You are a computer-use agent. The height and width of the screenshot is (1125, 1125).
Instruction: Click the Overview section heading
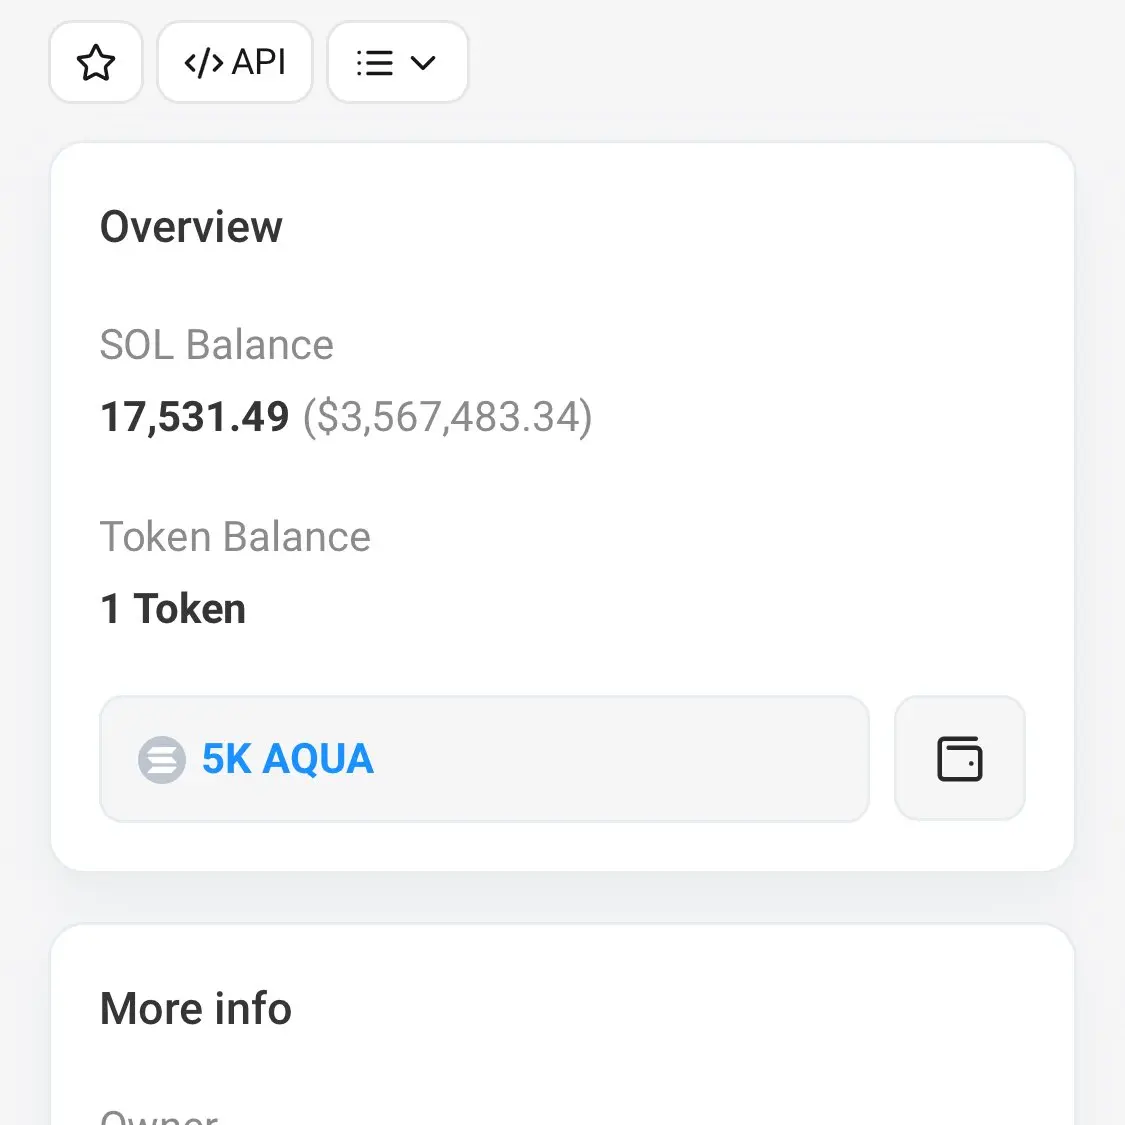pyautogui.click(x=191, y=227)
